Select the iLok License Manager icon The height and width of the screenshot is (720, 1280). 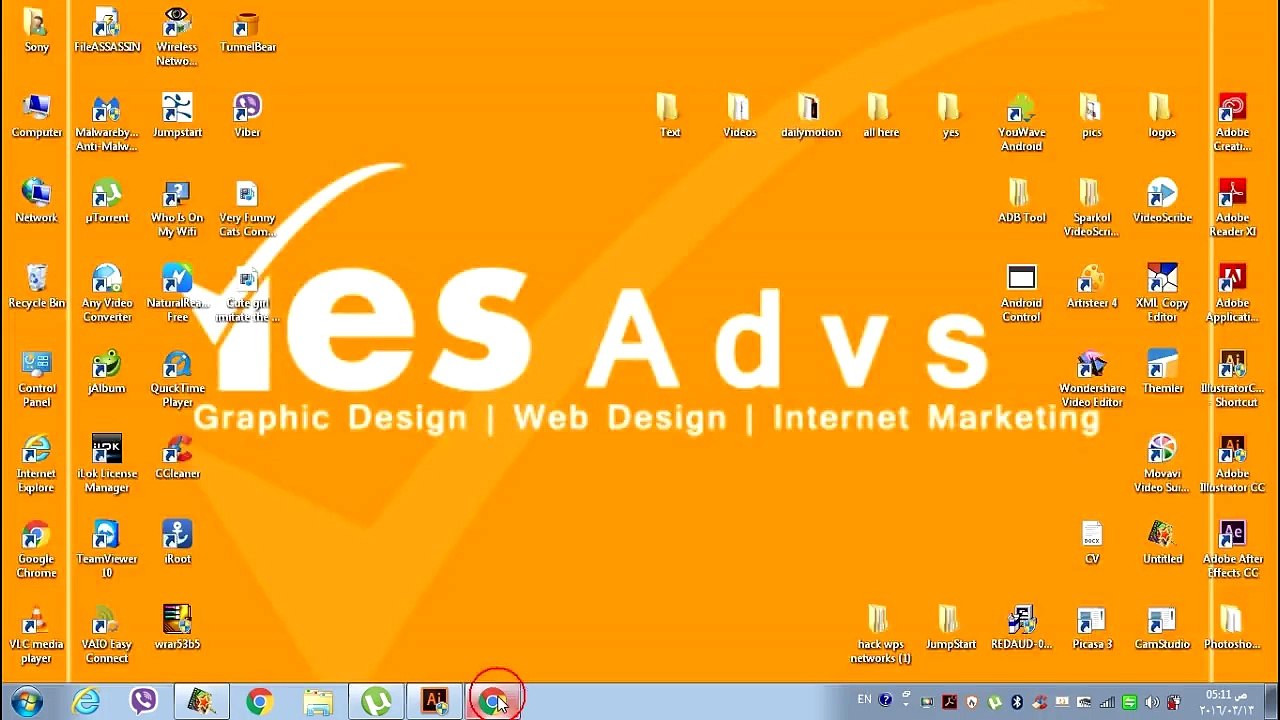tap(107, 464)
